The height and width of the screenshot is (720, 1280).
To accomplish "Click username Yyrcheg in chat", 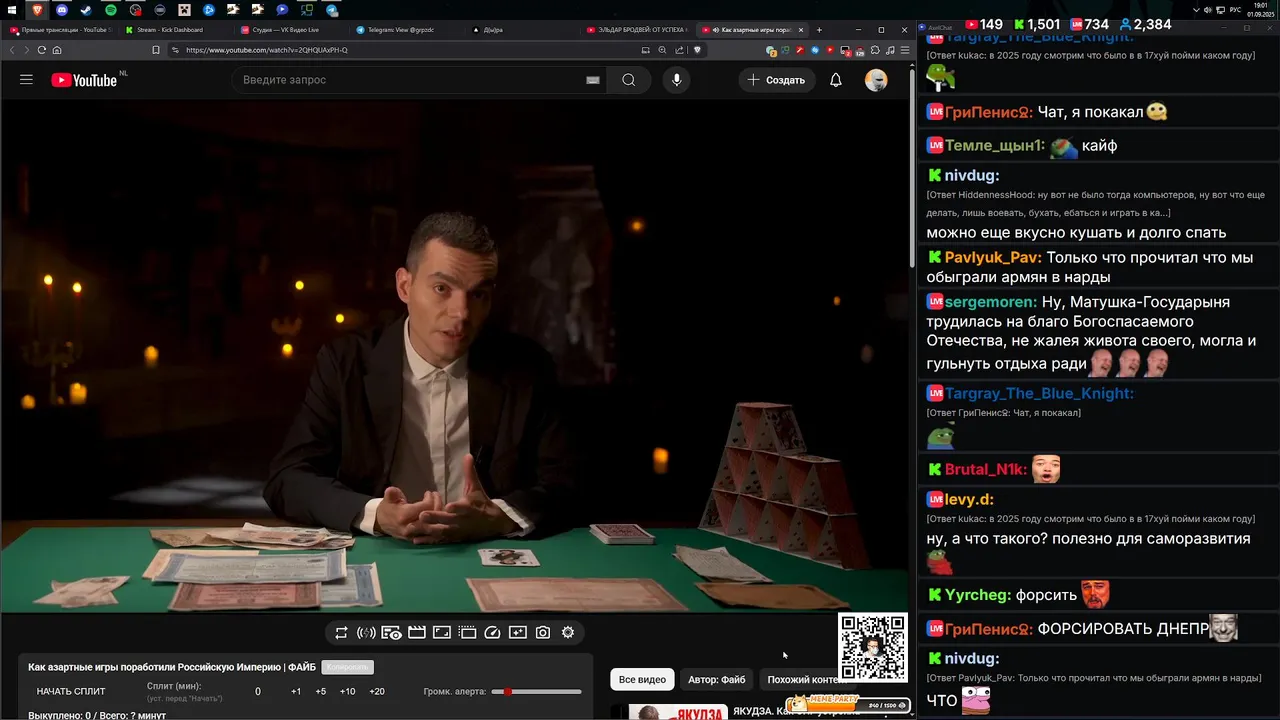I will tap(977, 595).
